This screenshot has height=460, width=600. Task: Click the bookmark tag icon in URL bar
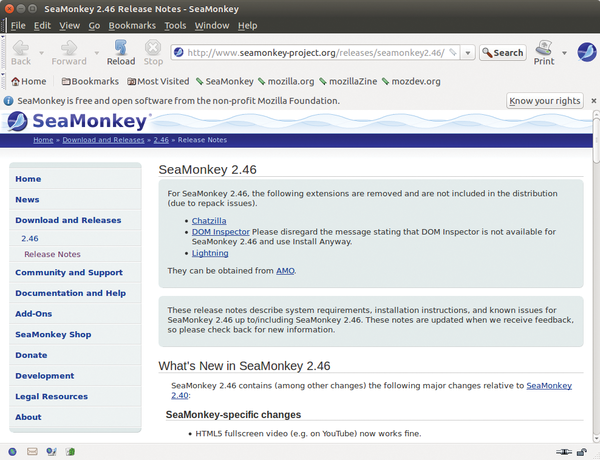453,52
